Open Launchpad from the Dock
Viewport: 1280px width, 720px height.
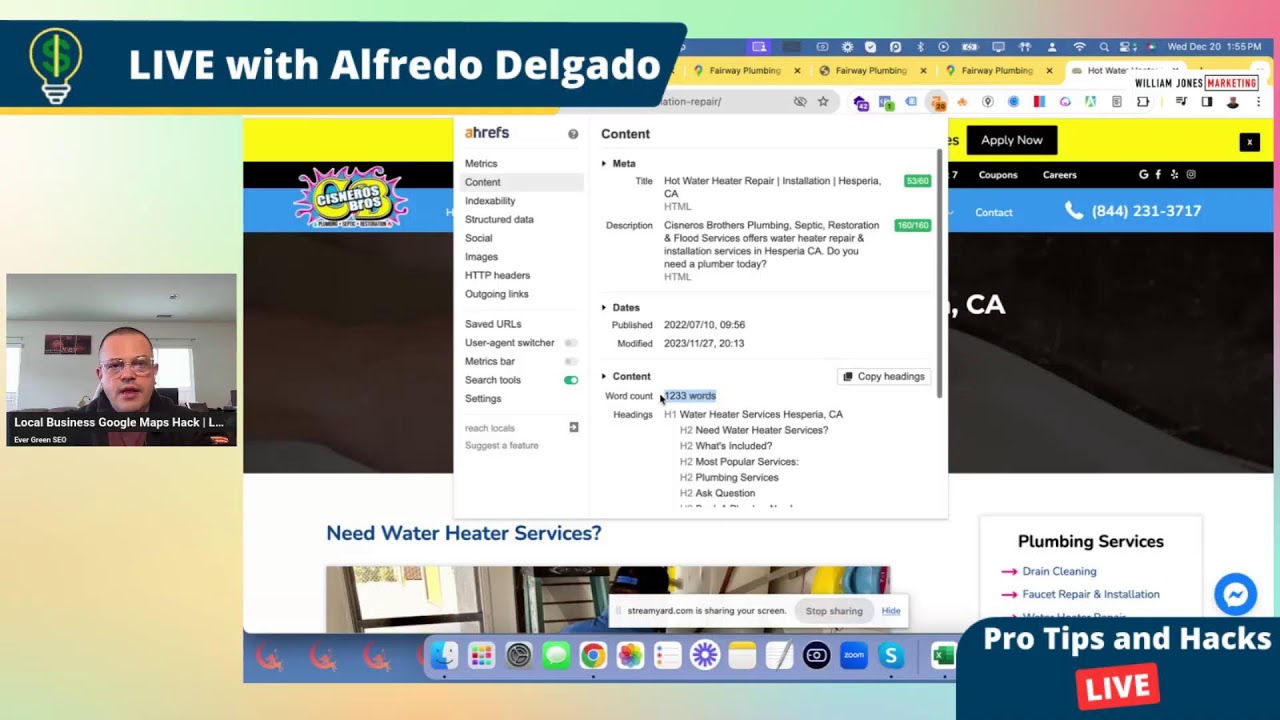pyautogui.click(x=481, y=656)
